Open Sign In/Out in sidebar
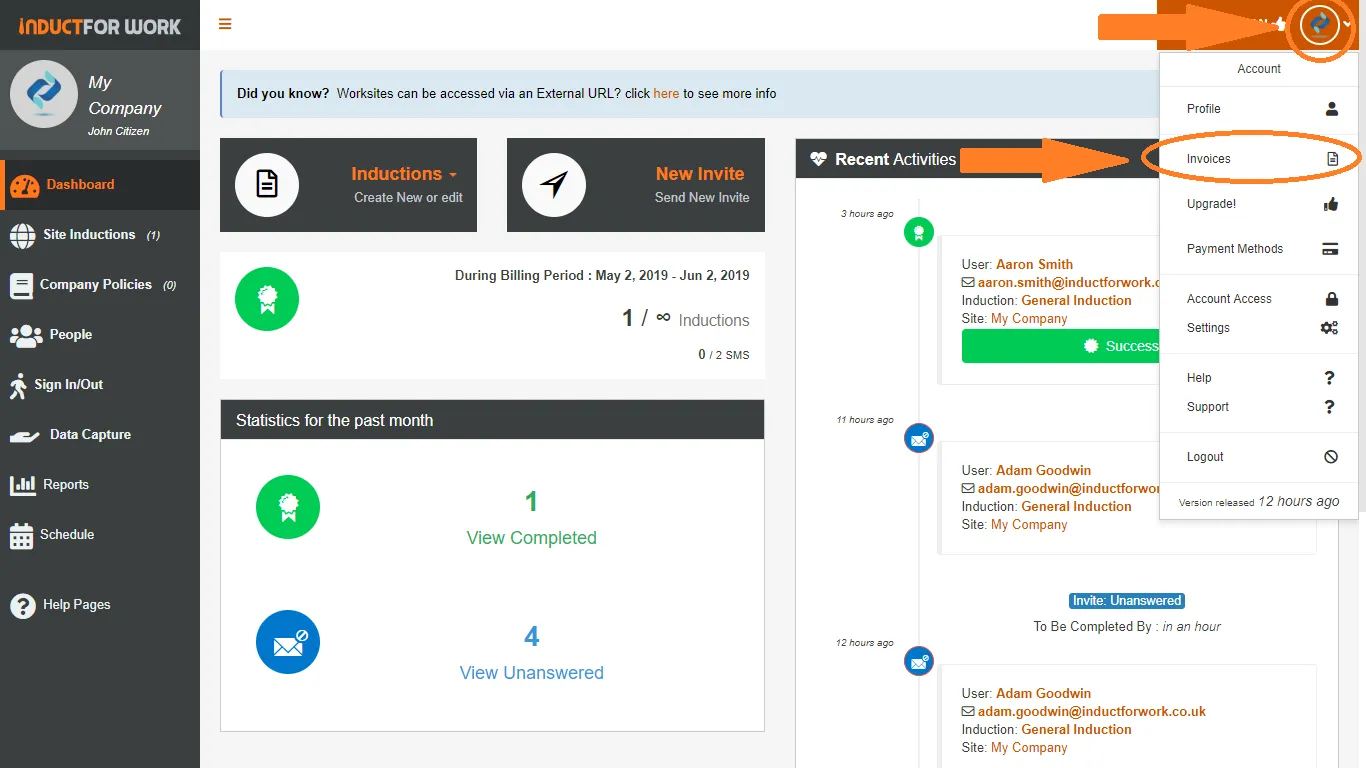1366x768 pixels. pos(100,385)
